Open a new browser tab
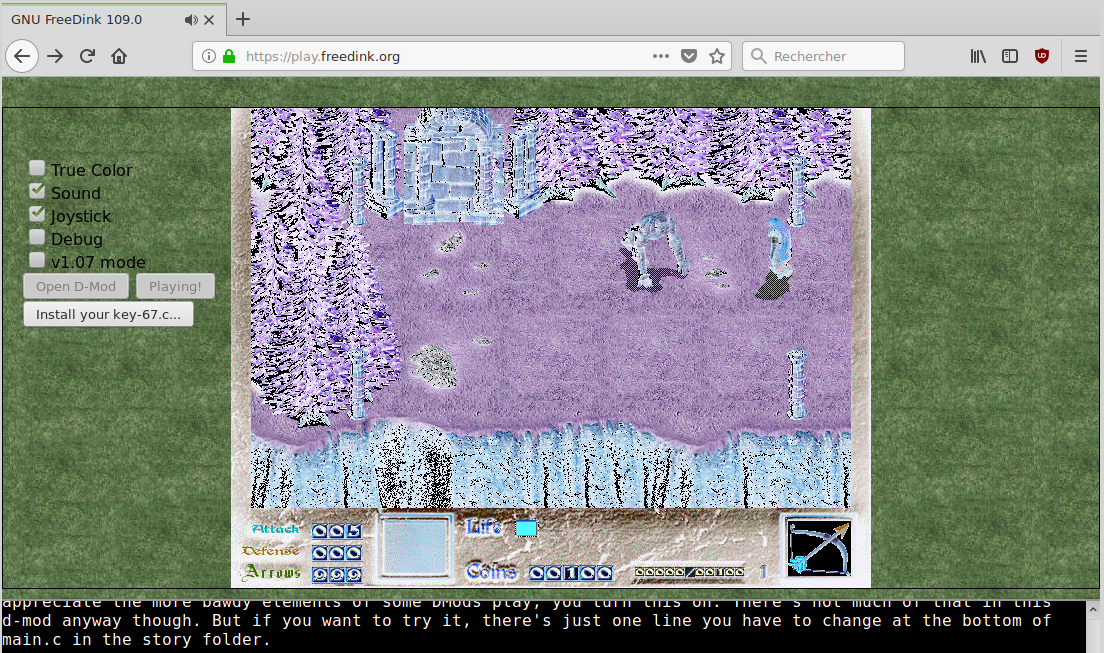This screenshot has width=1104, height=653. [242, 20]
